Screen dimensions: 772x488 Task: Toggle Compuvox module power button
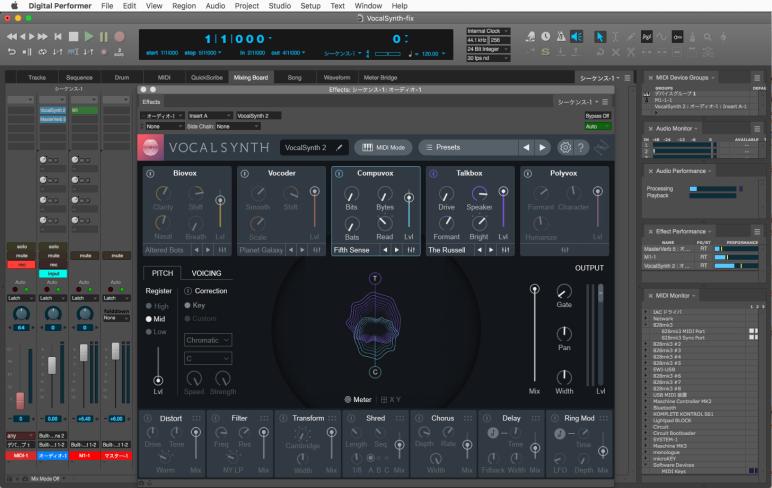pos(339,173)
